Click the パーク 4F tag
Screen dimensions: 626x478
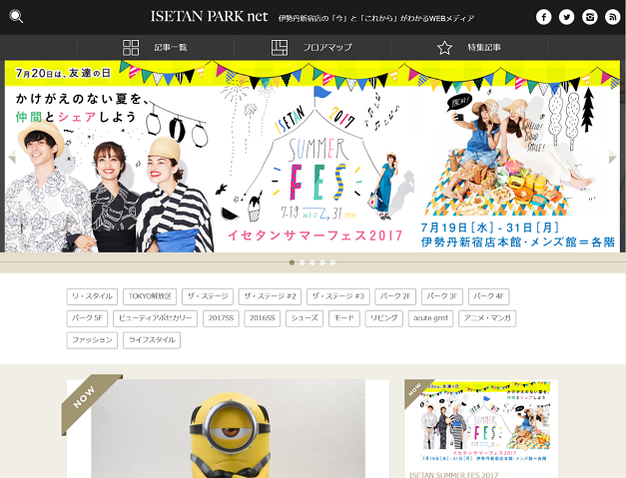point(489,296)
